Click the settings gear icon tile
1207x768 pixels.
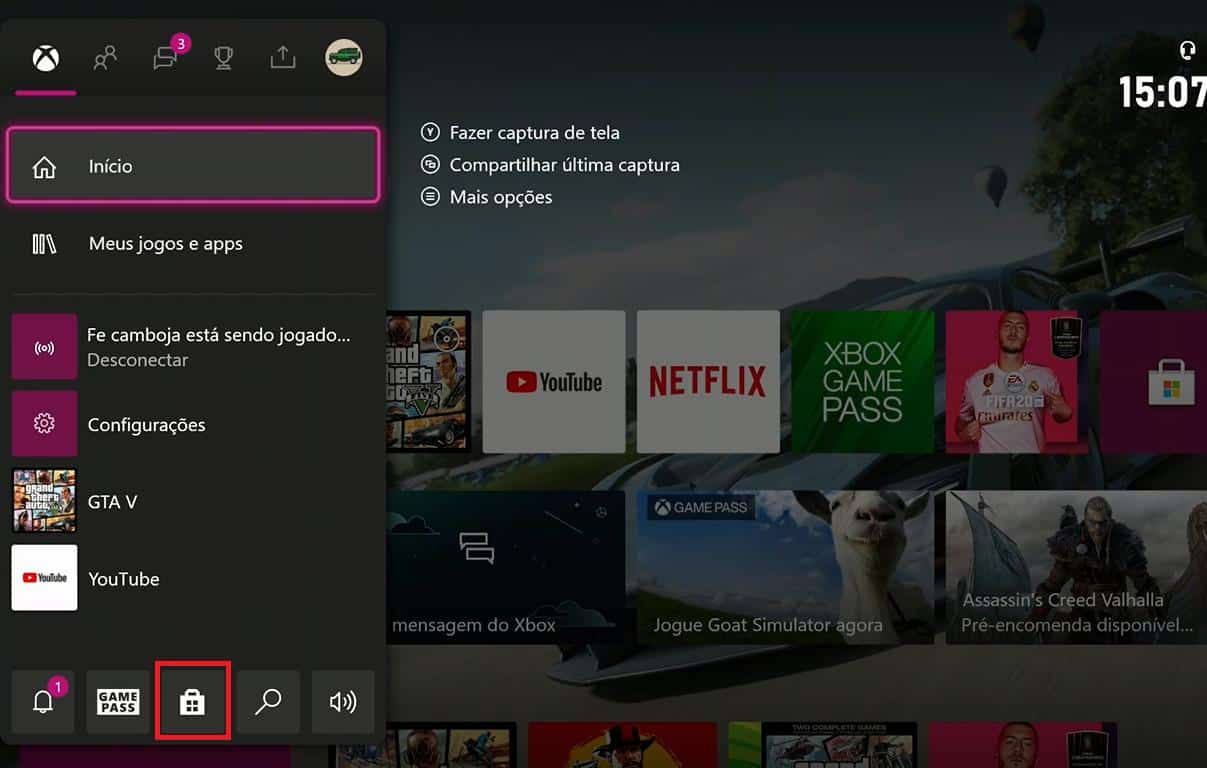44,424
